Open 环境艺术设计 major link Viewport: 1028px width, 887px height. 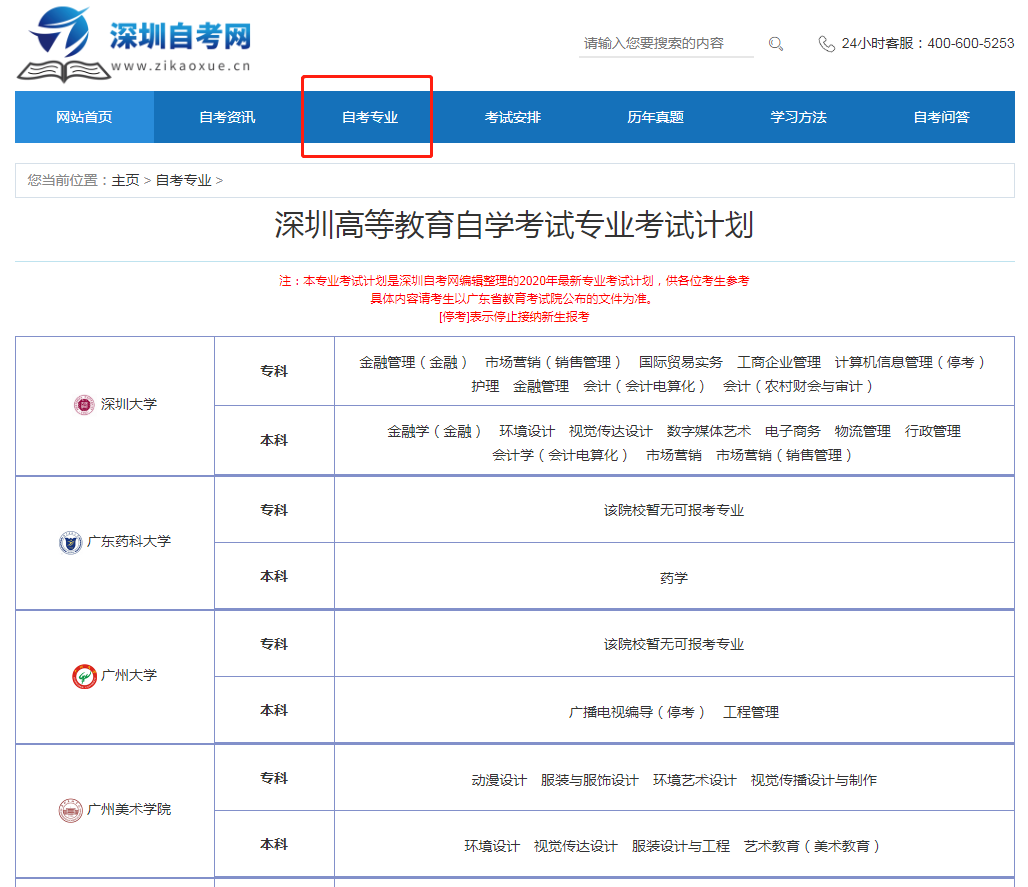tap(695, 781)
